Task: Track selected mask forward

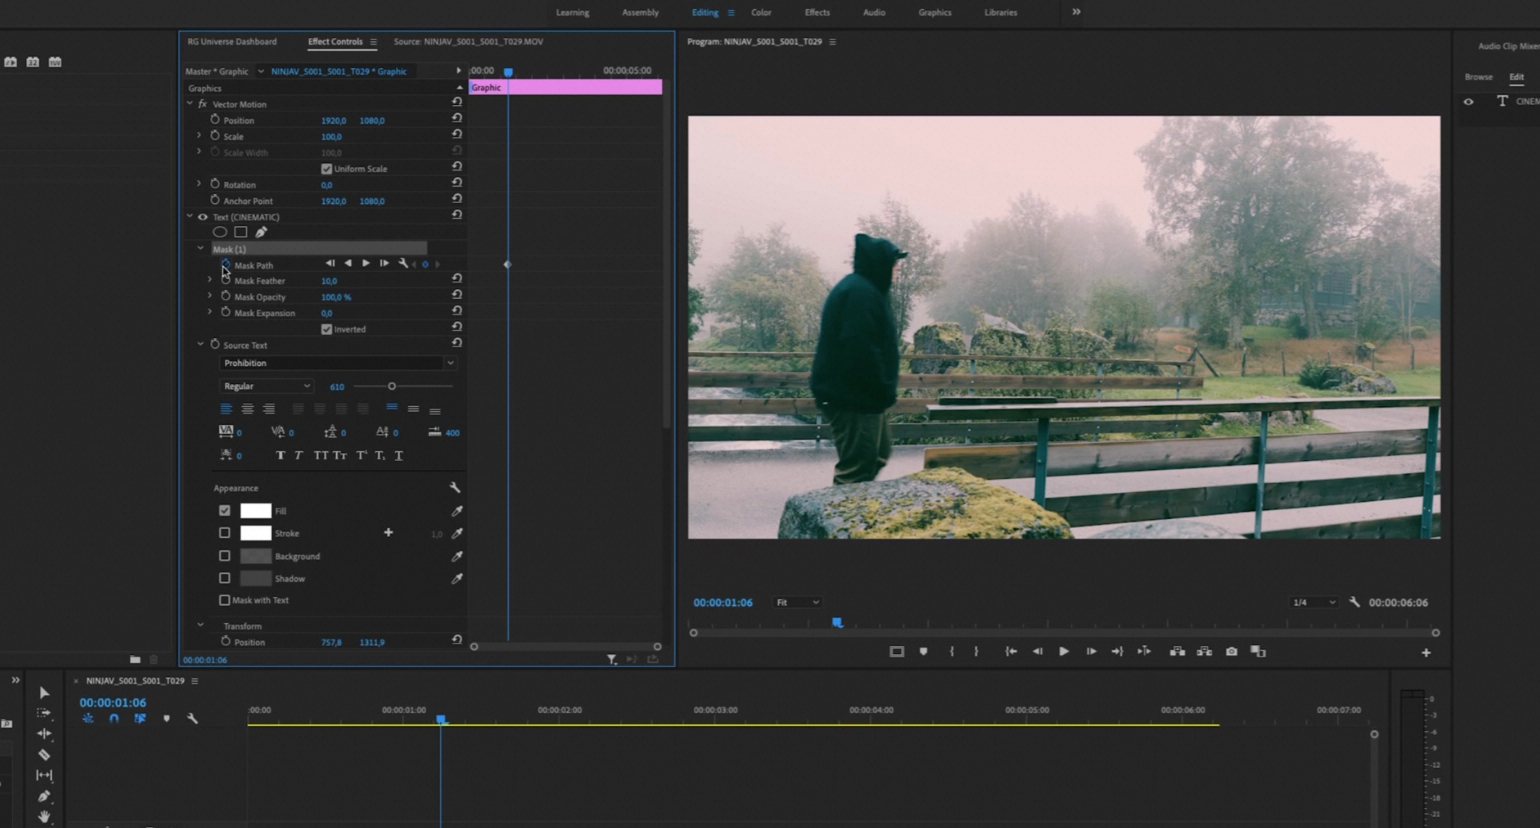Action: click(x=366, y=264)
